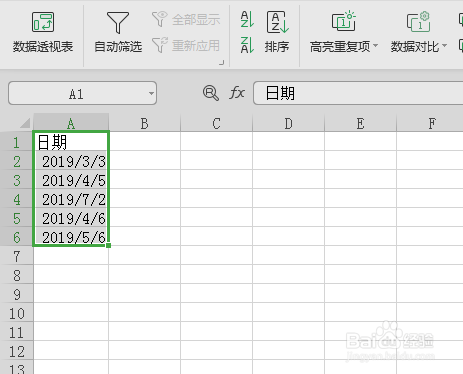The width and height of the screenshot is (463, 374).
Task: Click empty cell B1
Action: 145,141
